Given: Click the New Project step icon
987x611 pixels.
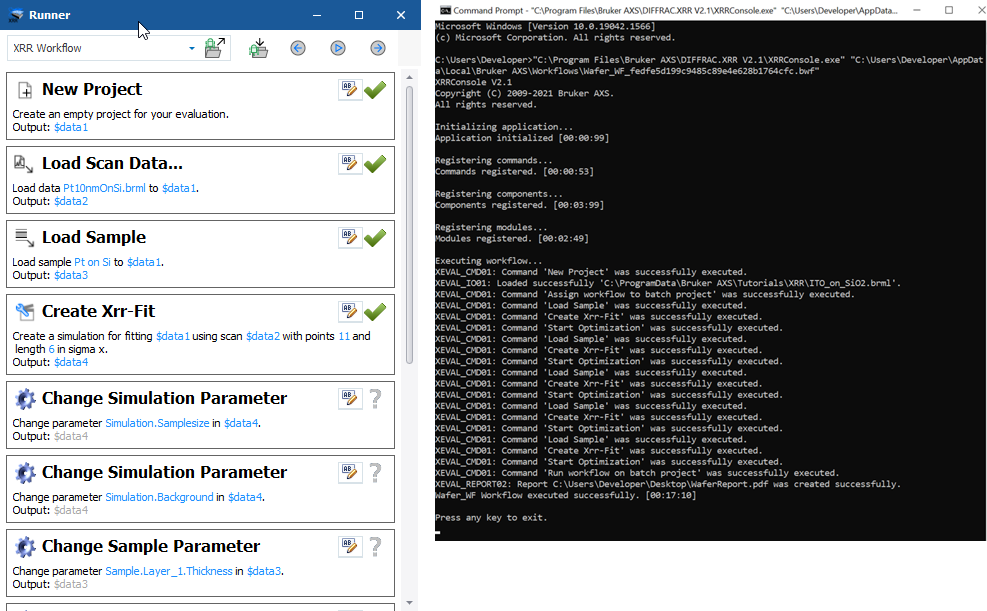Looking at the screenshot, I should [x=25, y=91].
